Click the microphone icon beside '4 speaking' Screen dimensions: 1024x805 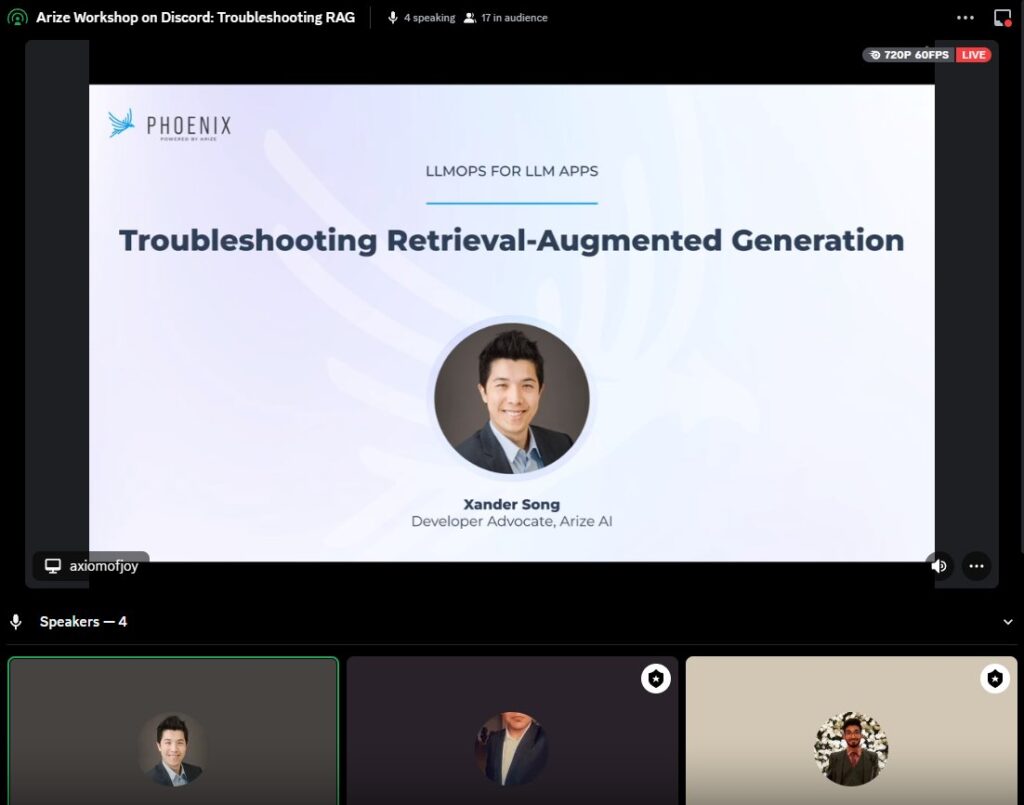click(x=394, y=17)
